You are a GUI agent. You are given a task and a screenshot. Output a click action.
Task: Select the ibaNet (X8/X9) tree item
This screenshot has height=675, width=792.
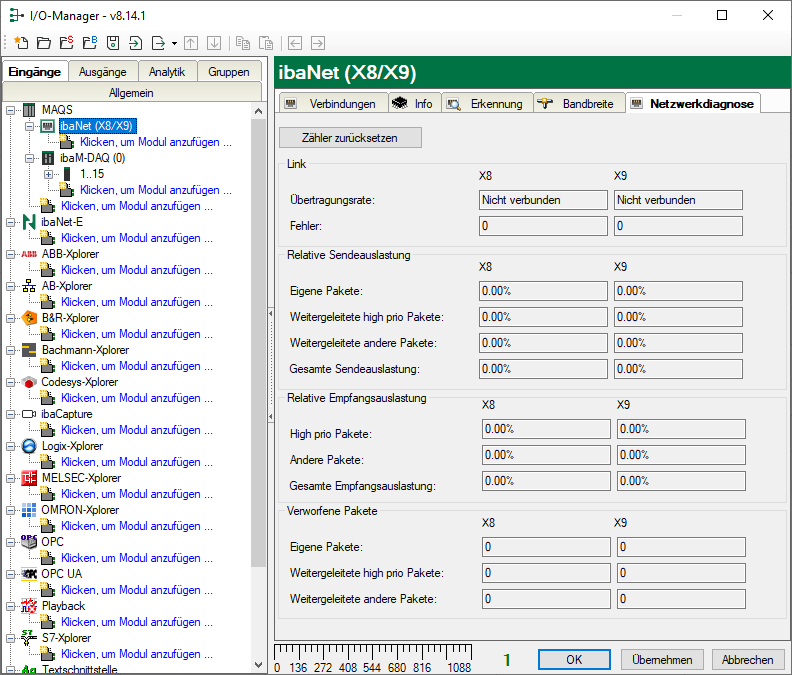(96, 126)
